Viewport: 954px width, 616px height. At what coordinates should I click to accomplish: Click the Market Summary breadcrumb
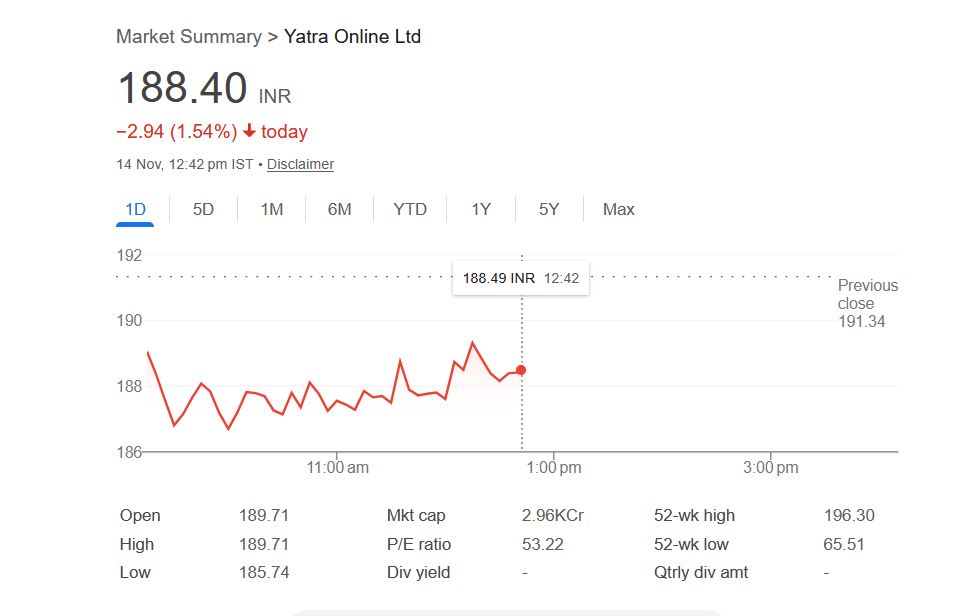188,37
